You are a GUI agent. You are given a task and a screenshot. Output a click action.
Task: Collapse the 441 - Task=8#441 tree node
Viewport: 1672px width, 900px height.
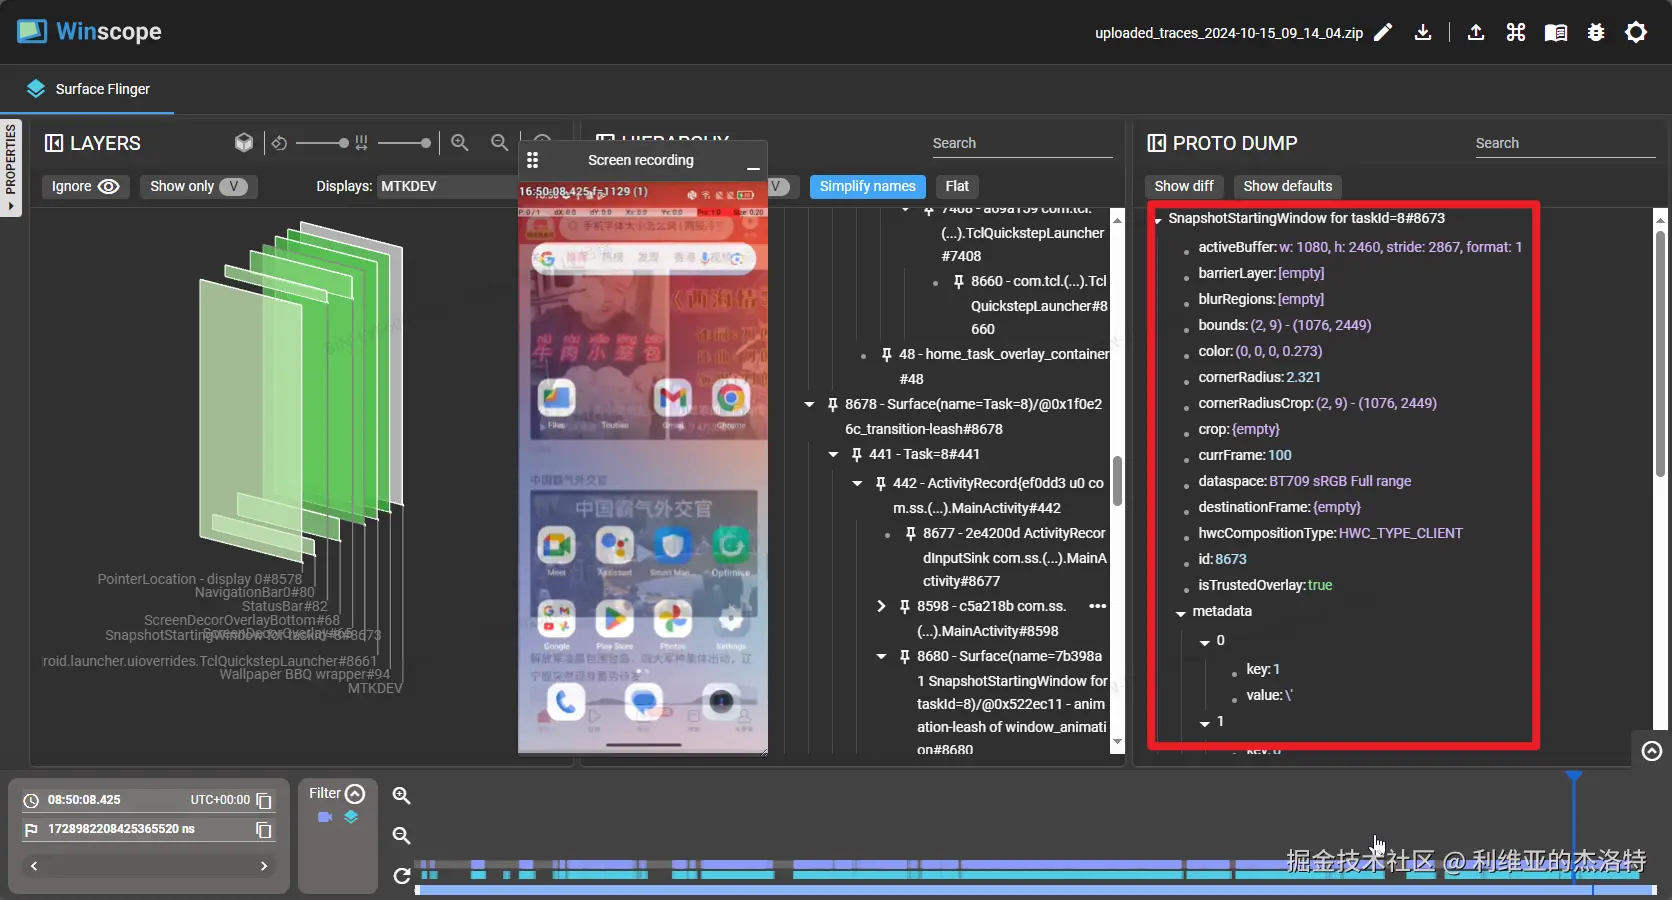pyautogui.click(x=833, y=455)
